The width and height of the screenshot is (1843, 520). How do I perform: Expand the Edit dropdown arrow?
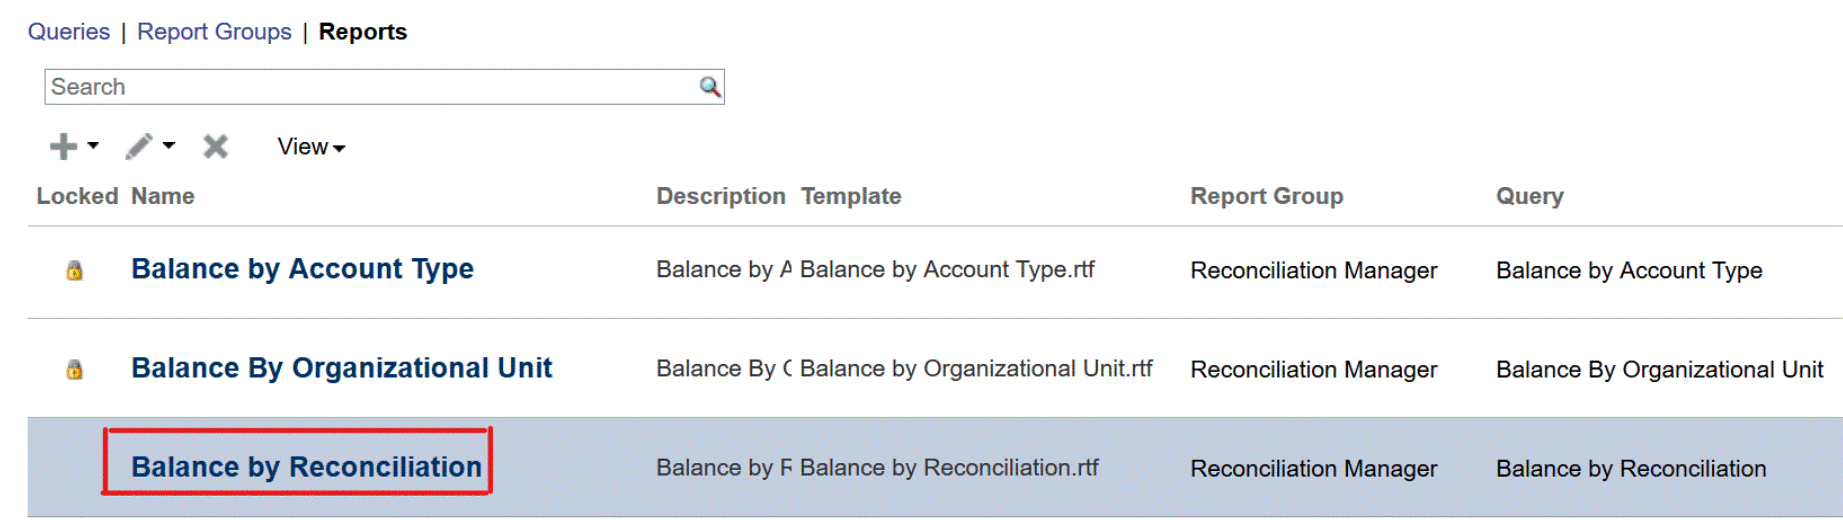(x=169, y=146)
